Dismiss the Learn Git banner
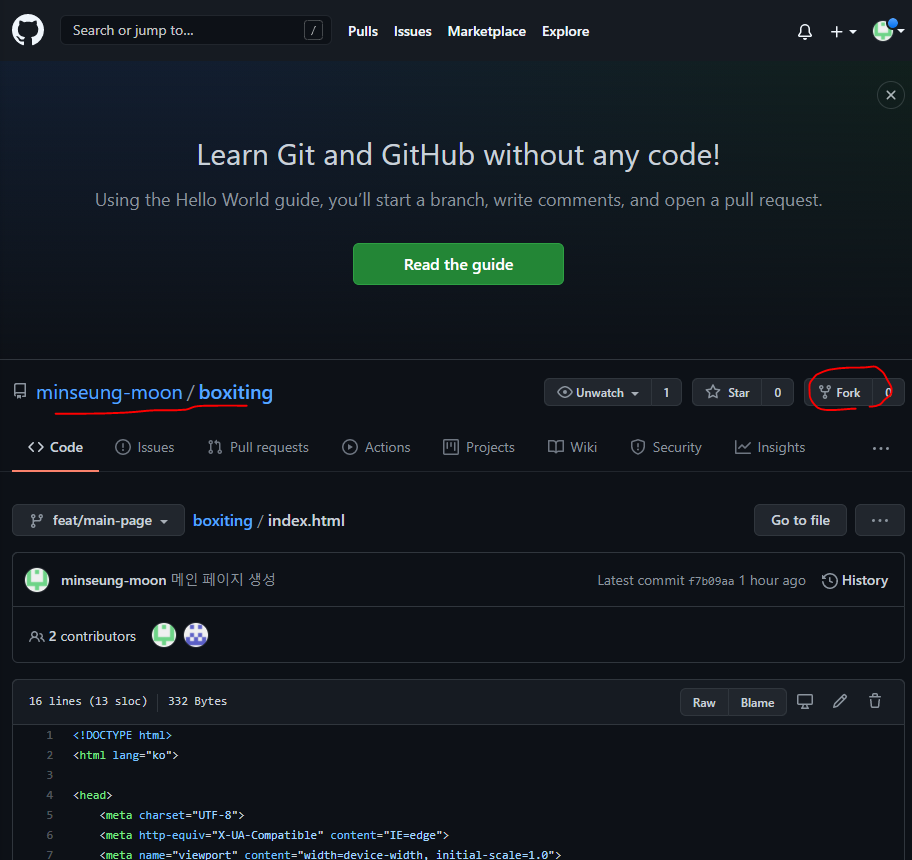 coord(890,95)
